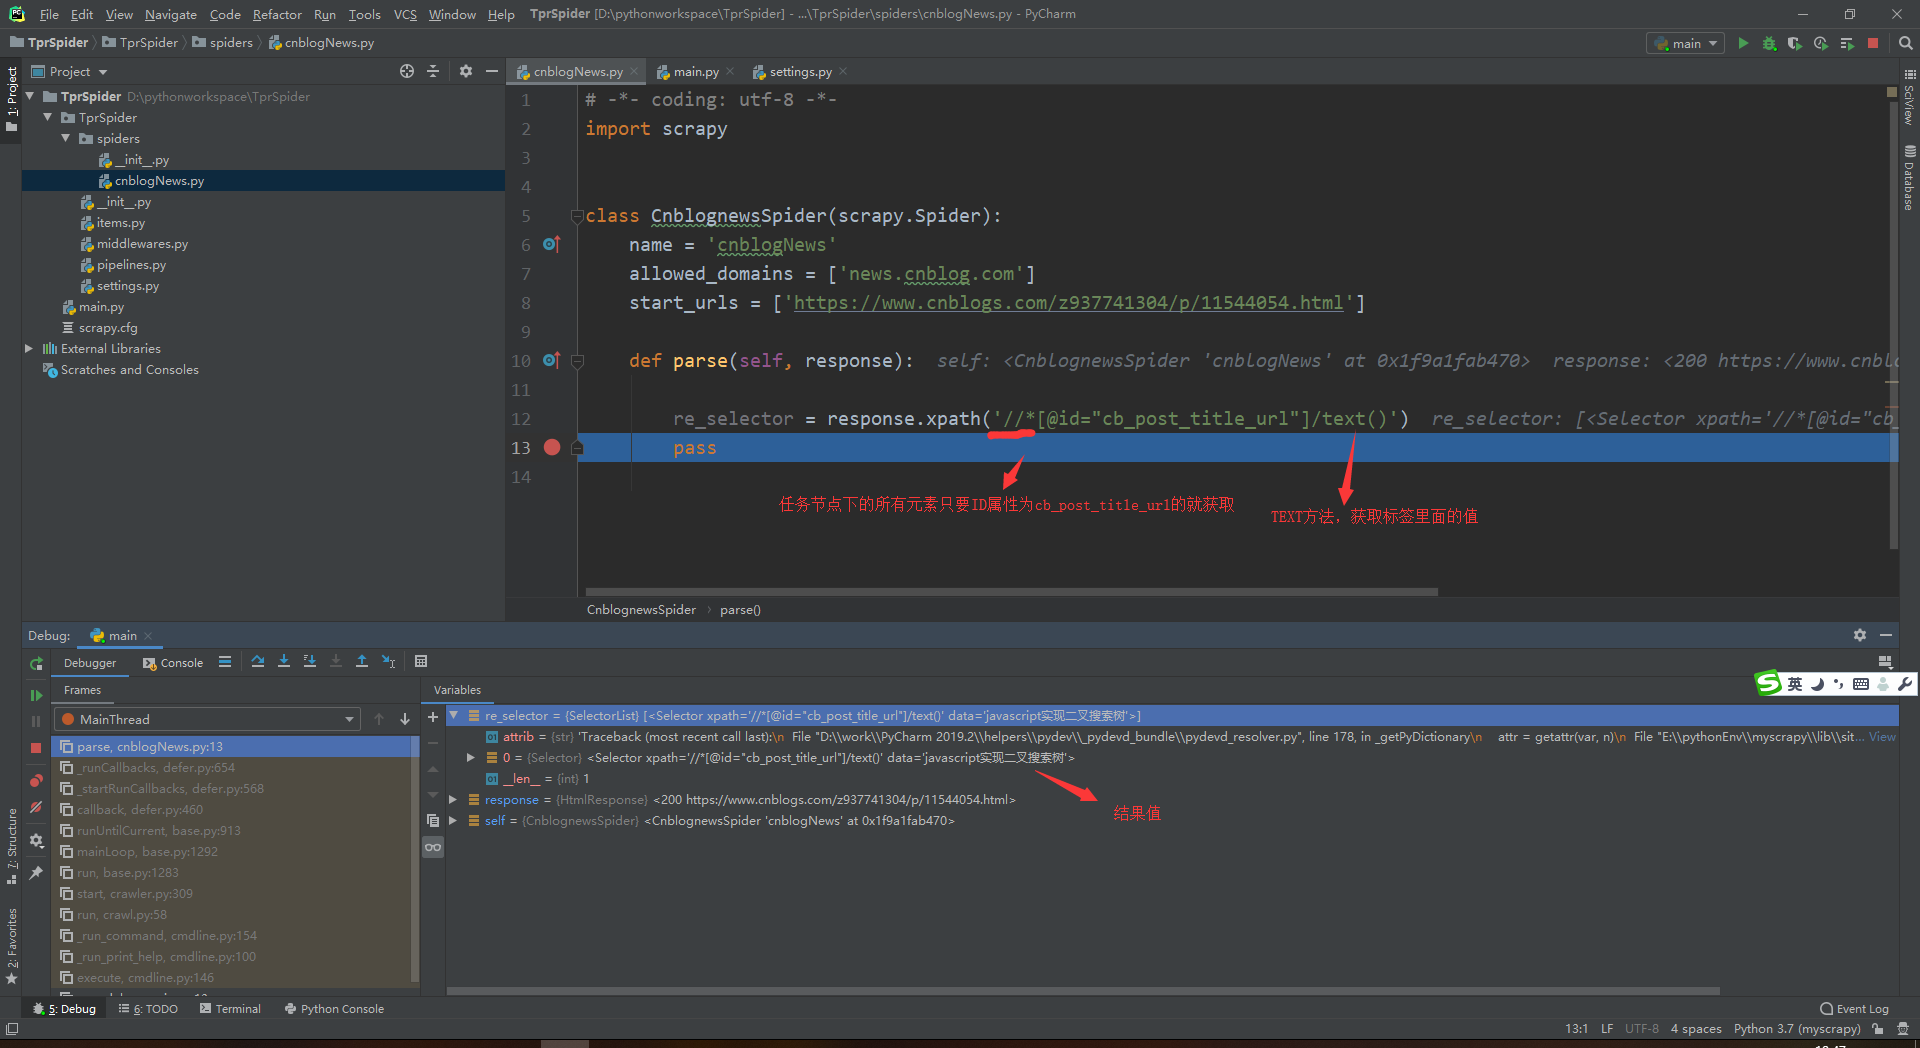Open Project panel settings gear
The width and height of the screenshot is (1920, 1048).
coord(465,71)
